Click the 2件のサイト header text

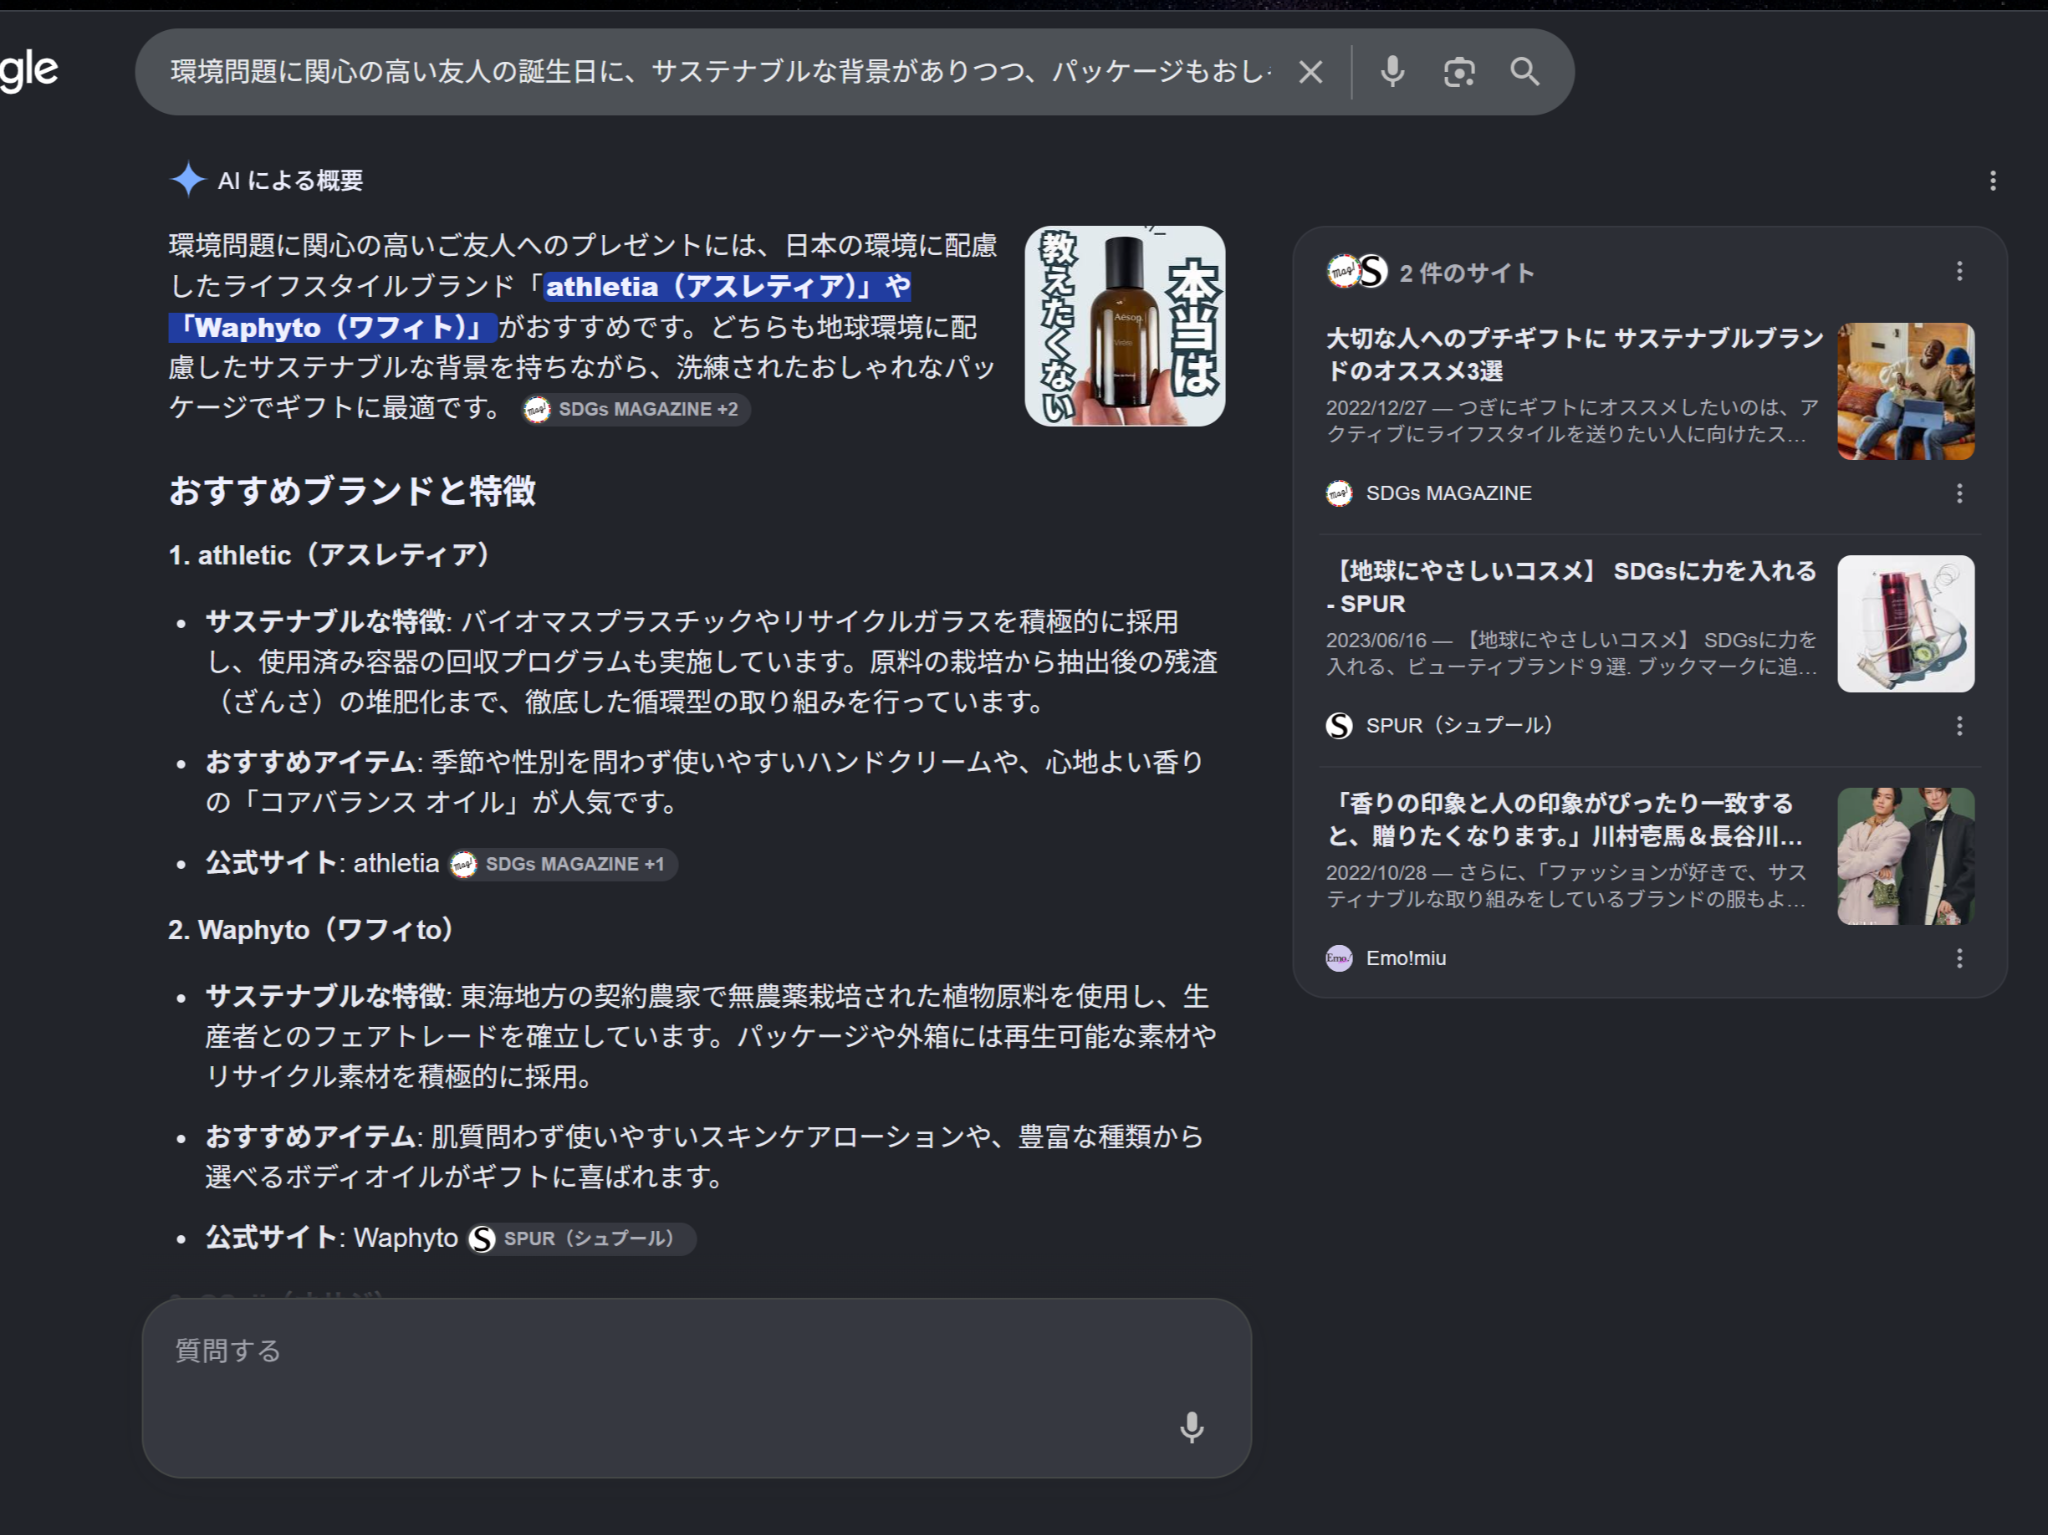pos(1466,273)
